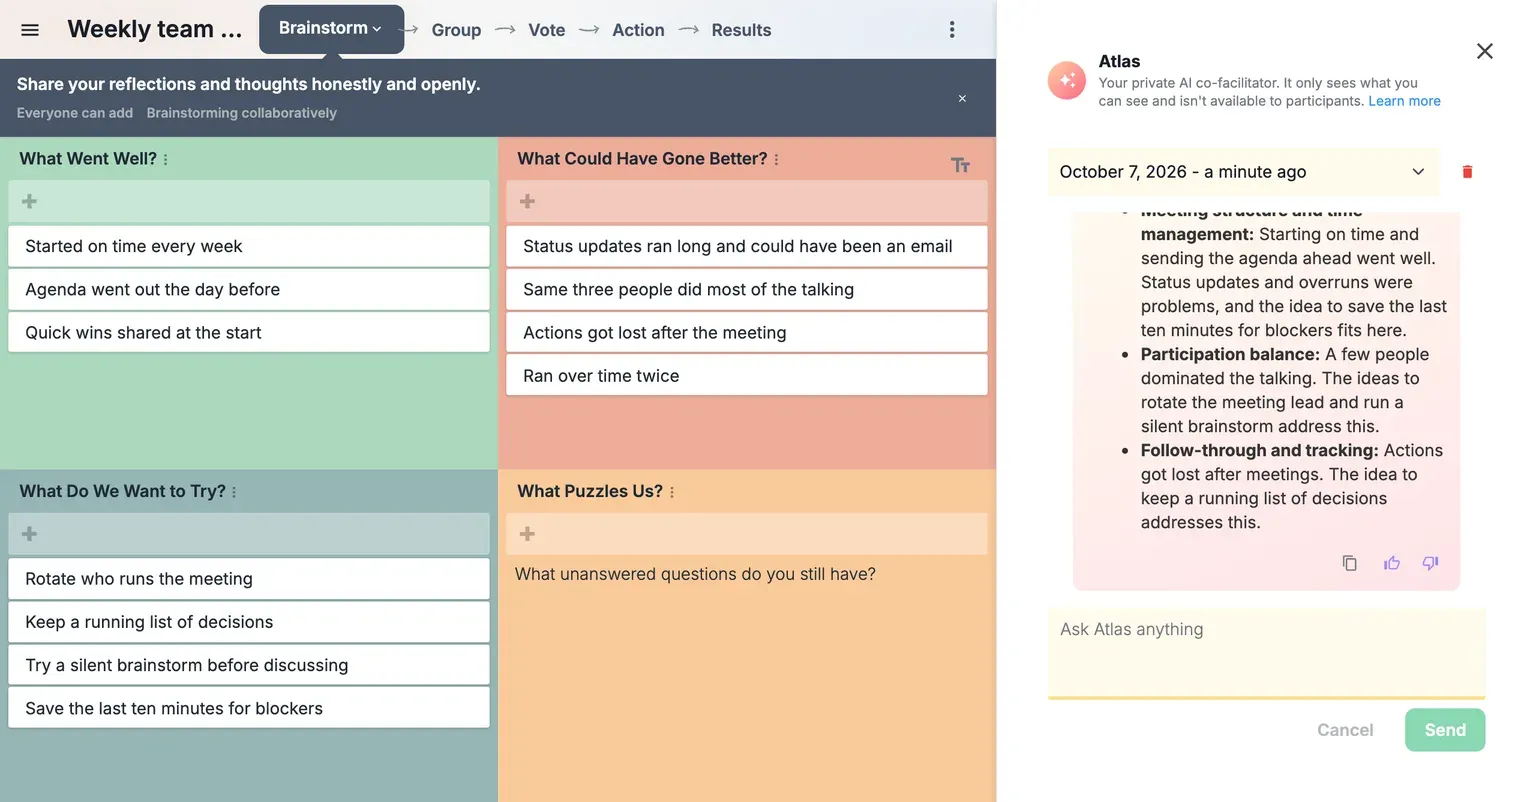The height and width of the screenshot is (802, 1536).
Task: Click the Ask Atlas anything input
Action: click(1266, 652)
